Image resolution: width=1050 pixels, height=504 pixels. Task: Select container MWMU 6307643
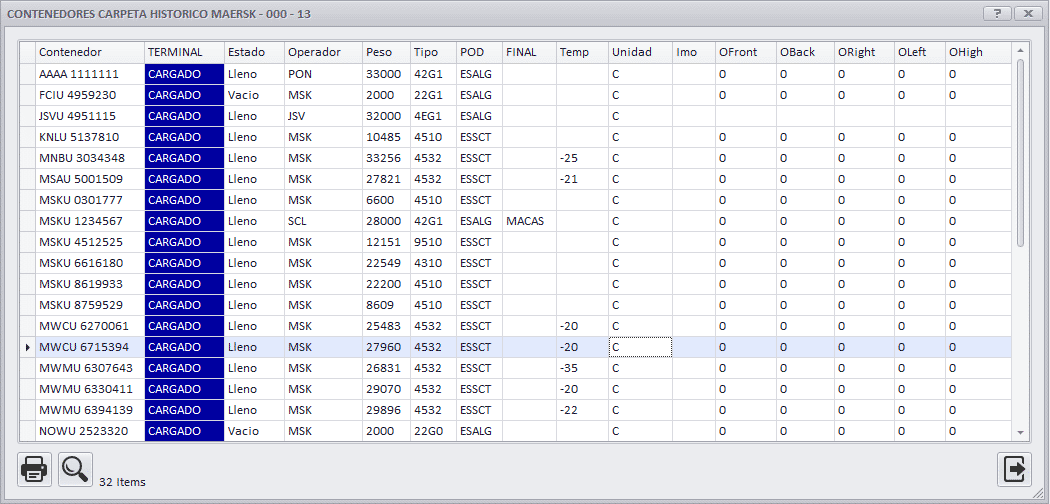[90, 368]
